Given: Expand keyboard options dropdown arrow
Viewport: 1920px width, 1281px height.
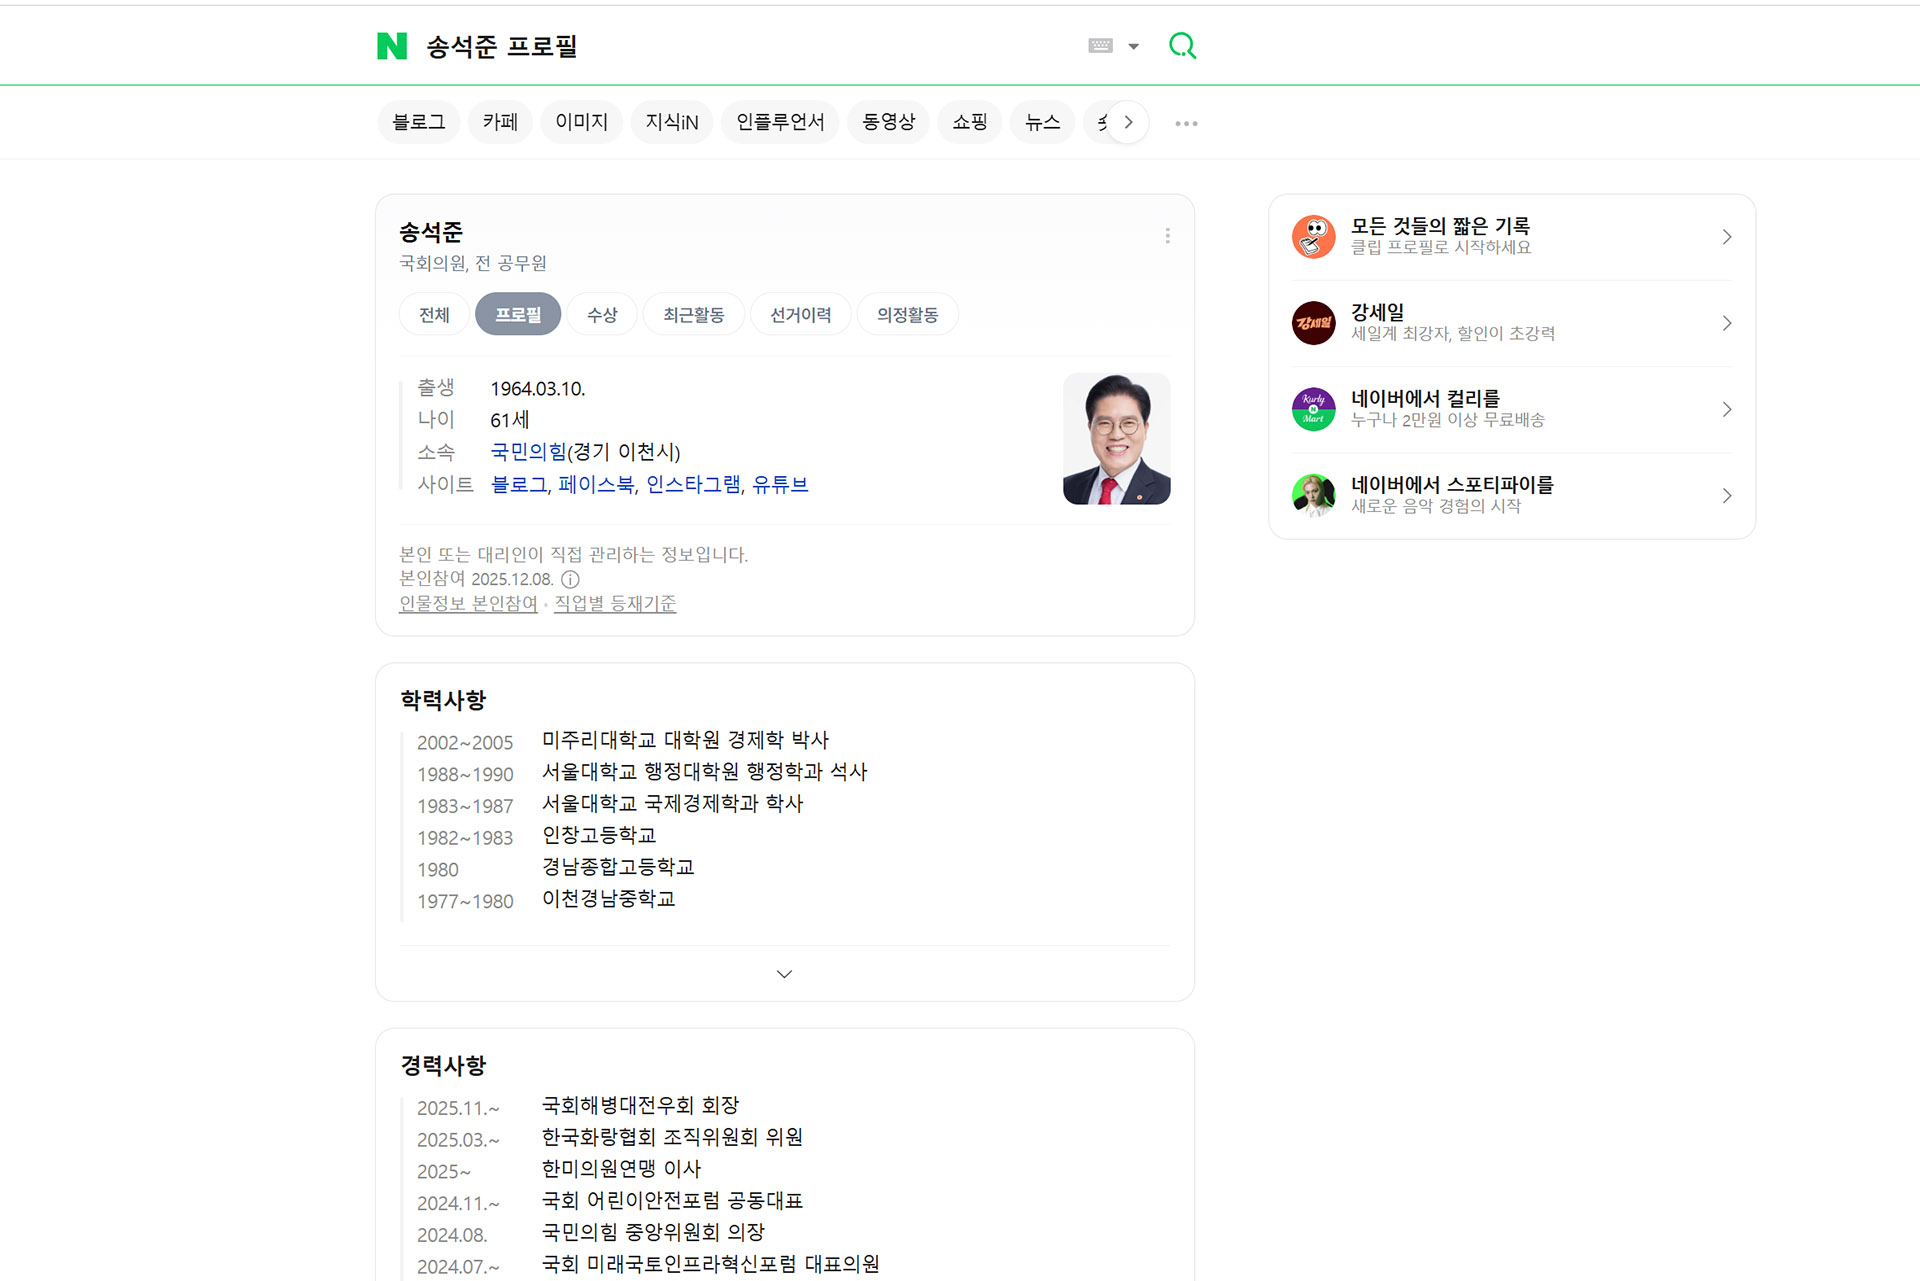Looking at the screenshot, I should pos(1134,46).
